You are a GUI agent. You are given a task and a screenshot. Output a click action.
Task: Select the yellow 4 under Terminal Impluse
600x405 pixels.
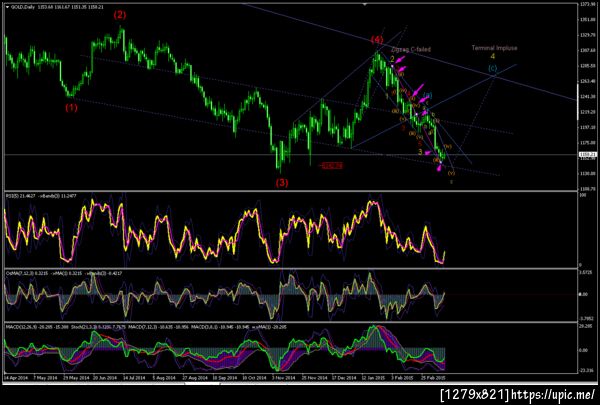(x=492, y=57)
